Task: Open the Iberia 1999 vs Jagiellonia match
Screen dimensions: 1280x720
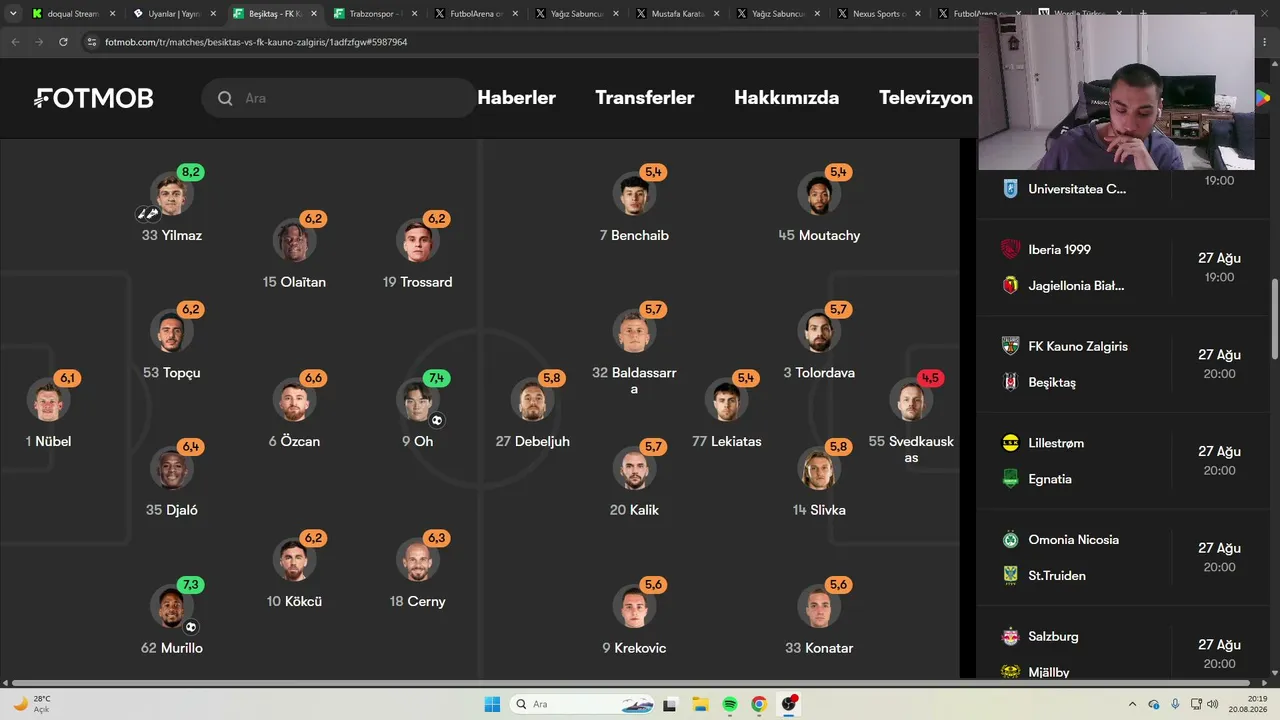Action: tap(1123, 267)
